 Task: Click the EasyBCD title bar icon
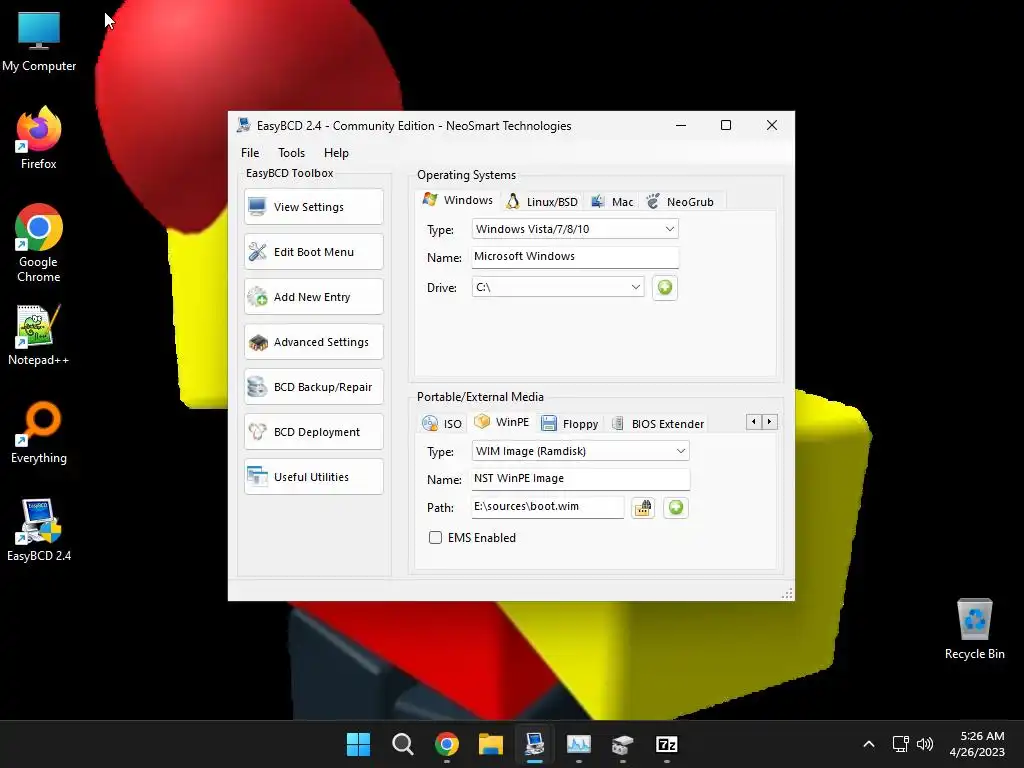pyautogui.click(x=244, y=125)
